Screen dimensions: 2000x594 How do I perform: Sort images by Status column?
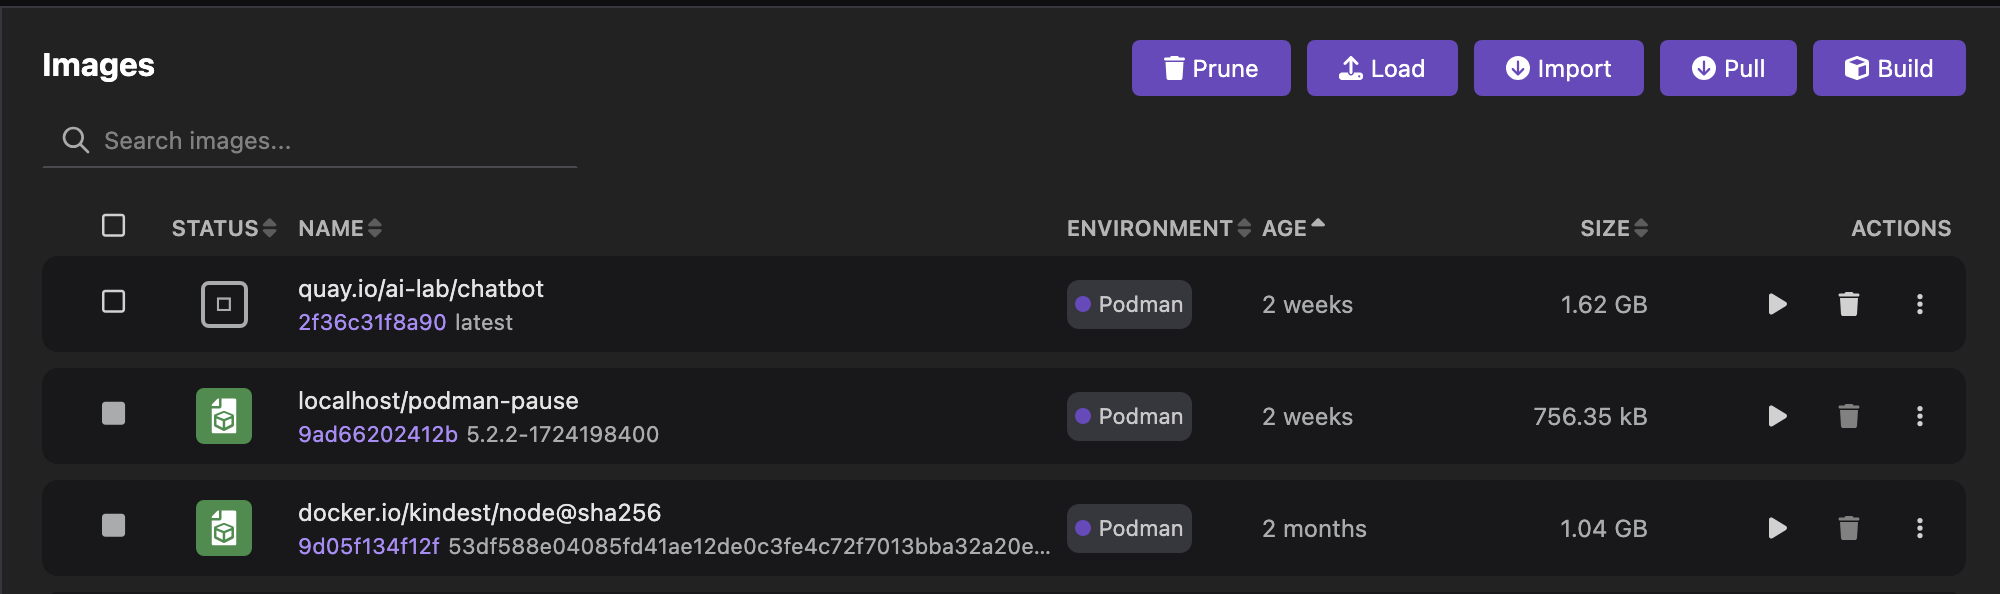pos(223,229)
